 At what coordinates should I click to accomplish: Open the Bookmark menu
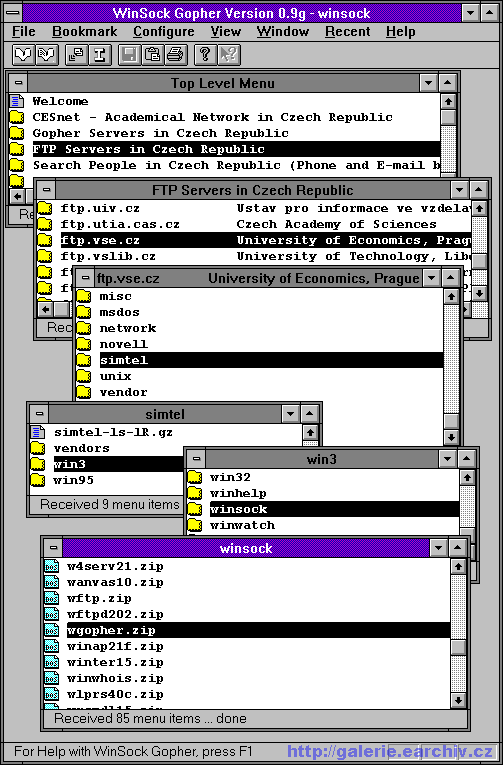point(84,32)
